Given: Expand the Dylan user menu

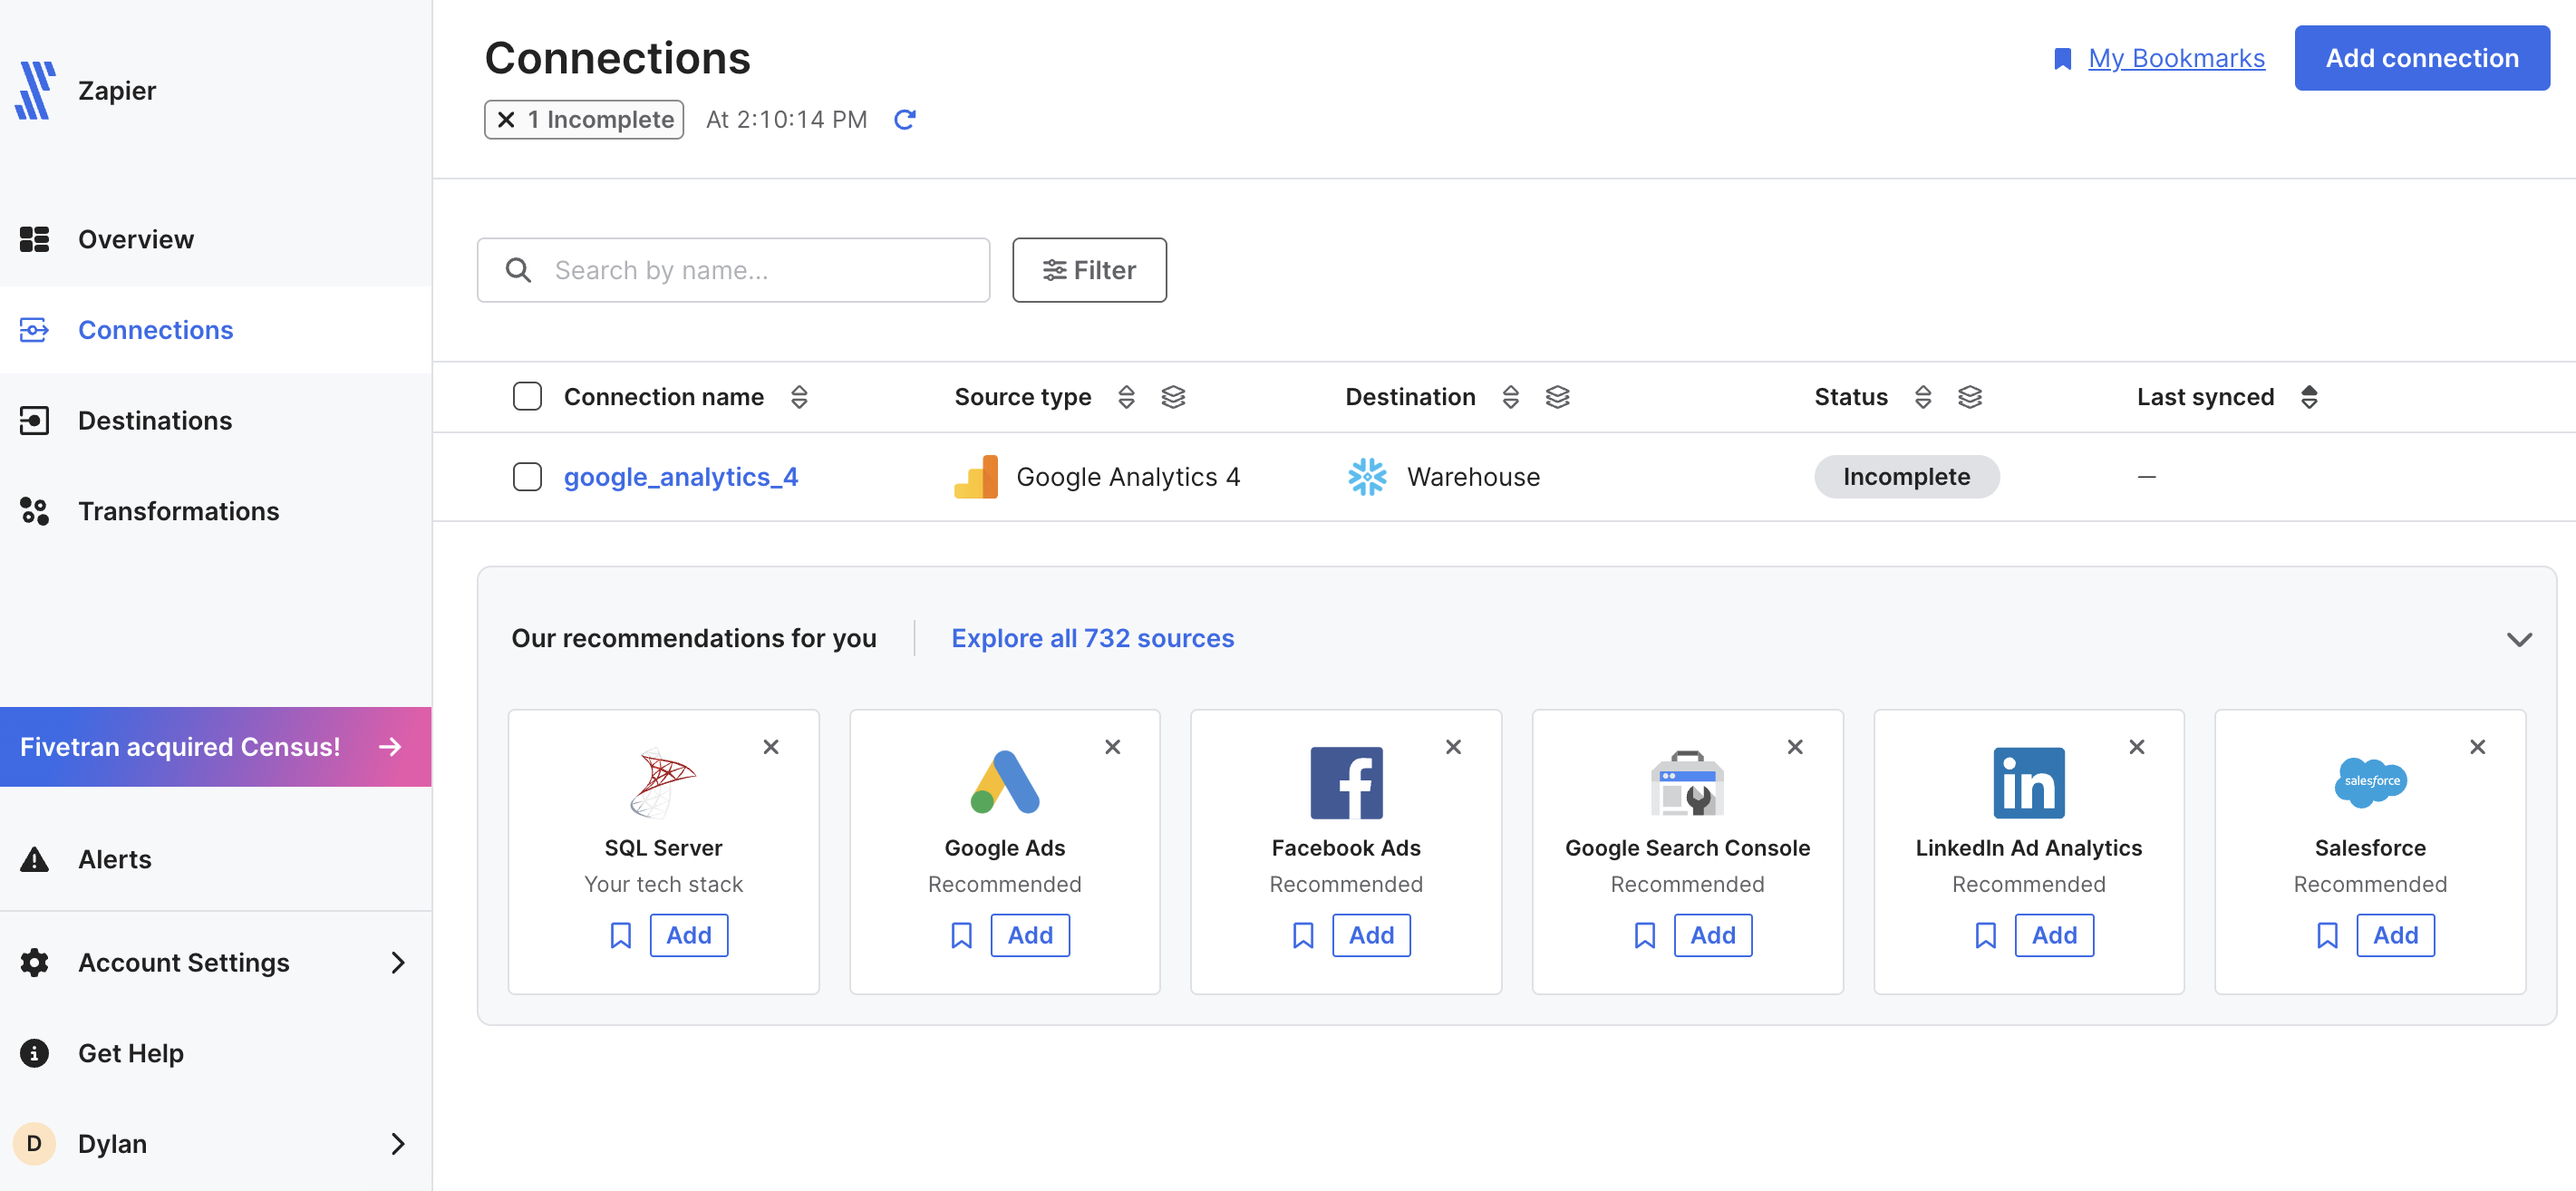Looking at the screenshot, I should pos(398,1143).
